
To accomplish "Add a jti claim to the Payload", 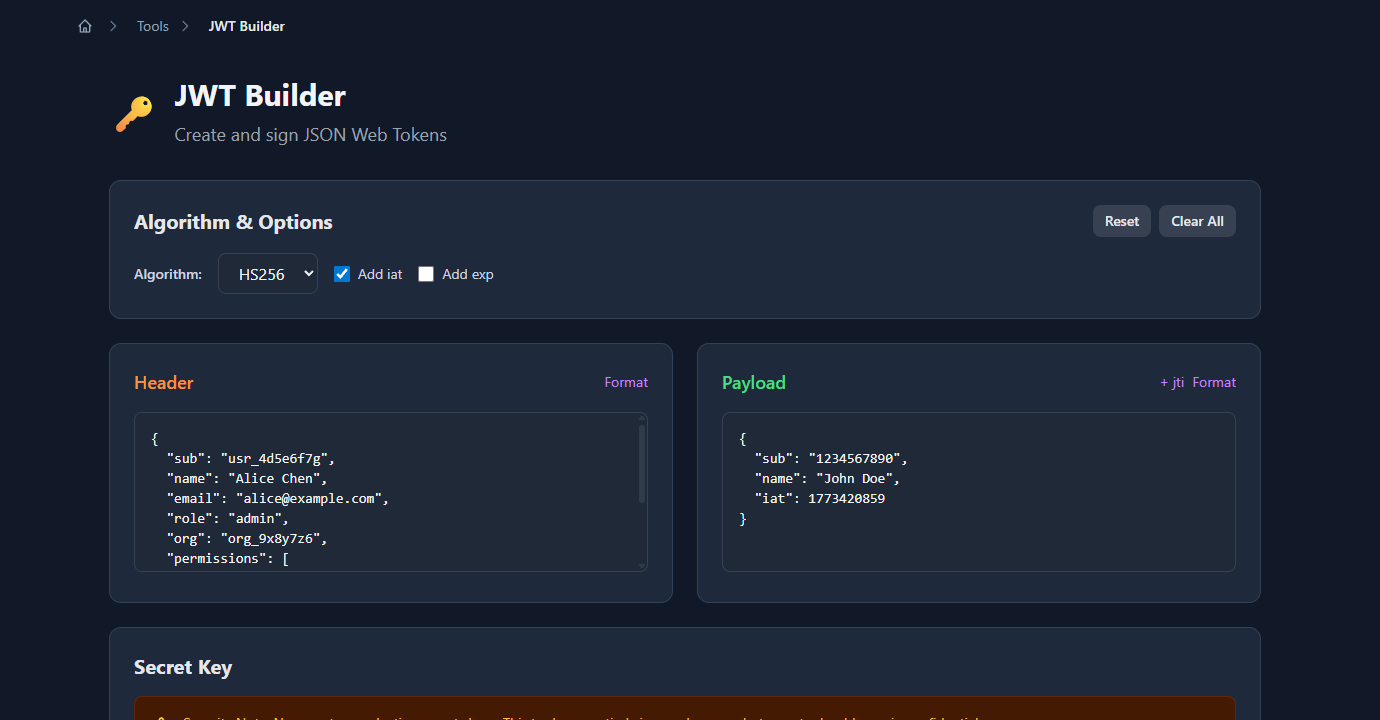I will pos(1172,382).
